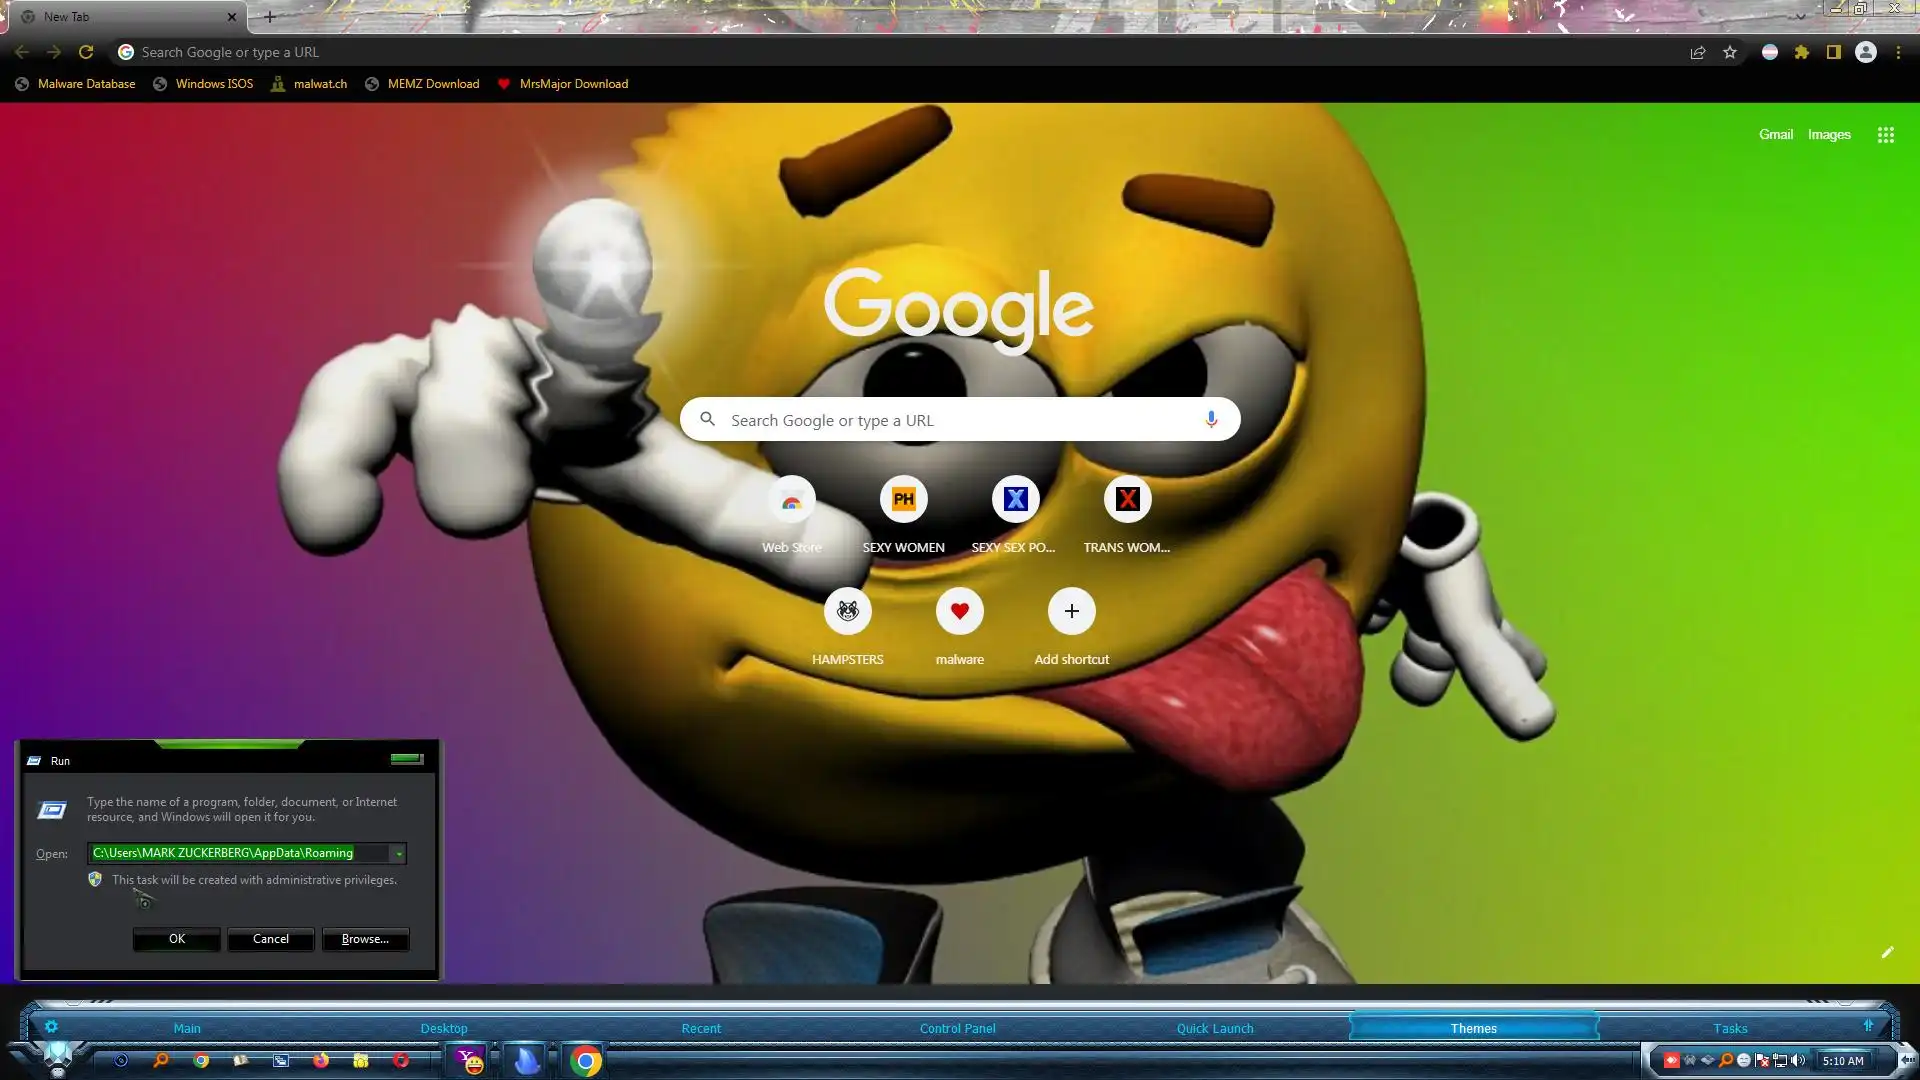This screenshot has width=1920, height=1080.
Task: Click the Extensions puzzle piece icon
Action: (x=1802, y=52)
